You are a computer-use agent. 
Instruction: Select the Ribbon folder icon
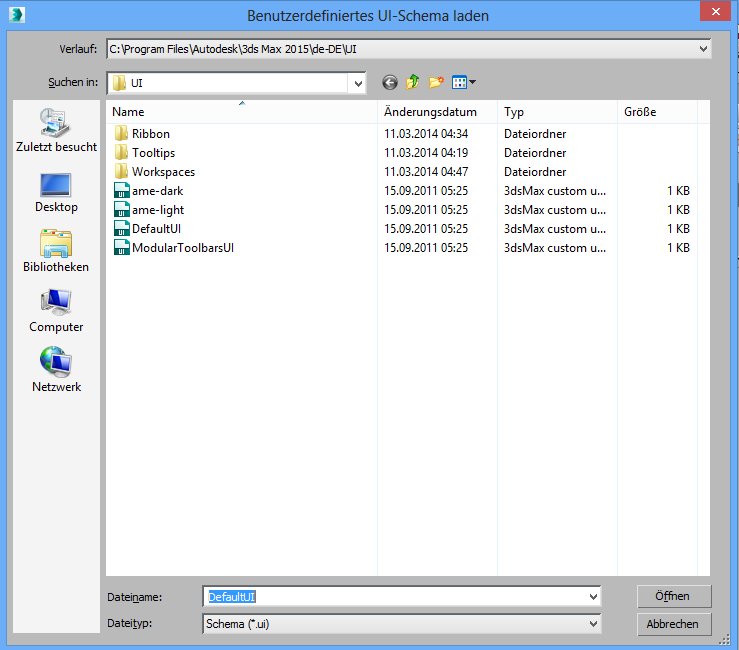coord(121,133)
